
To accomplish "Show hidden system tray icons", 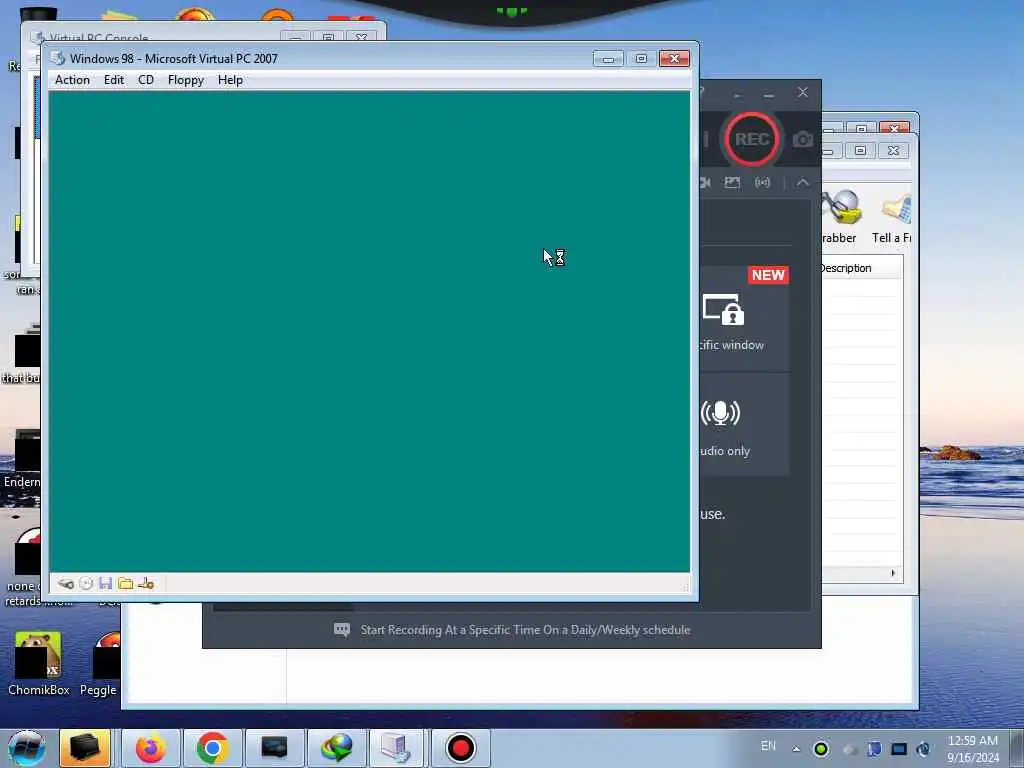I will (x=796, y=749).
